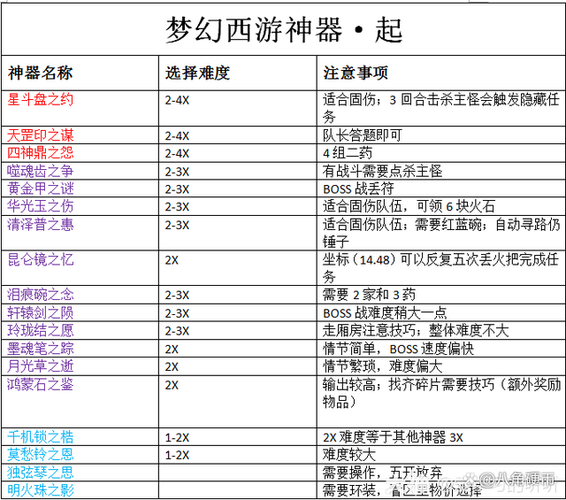The height and width of the screenshot is (500, 566).
Task: Click 2-3X difficulty in 泪痕碗之念 row
Action: tap(177, 295)
